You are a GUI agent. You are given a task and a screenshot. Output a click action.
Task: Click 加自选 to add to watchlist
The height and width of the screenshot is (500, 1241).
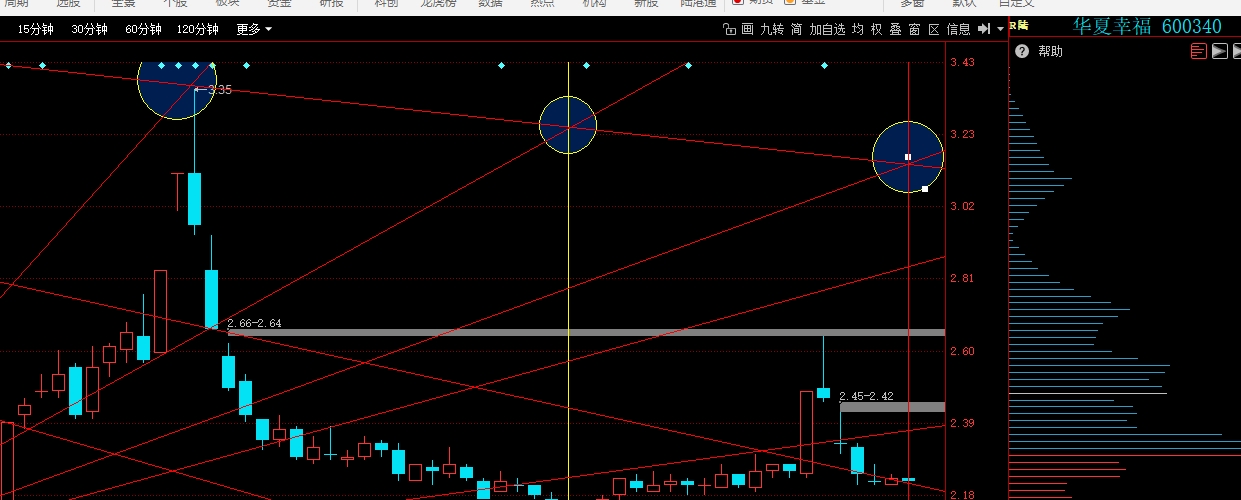click(827, 29)
